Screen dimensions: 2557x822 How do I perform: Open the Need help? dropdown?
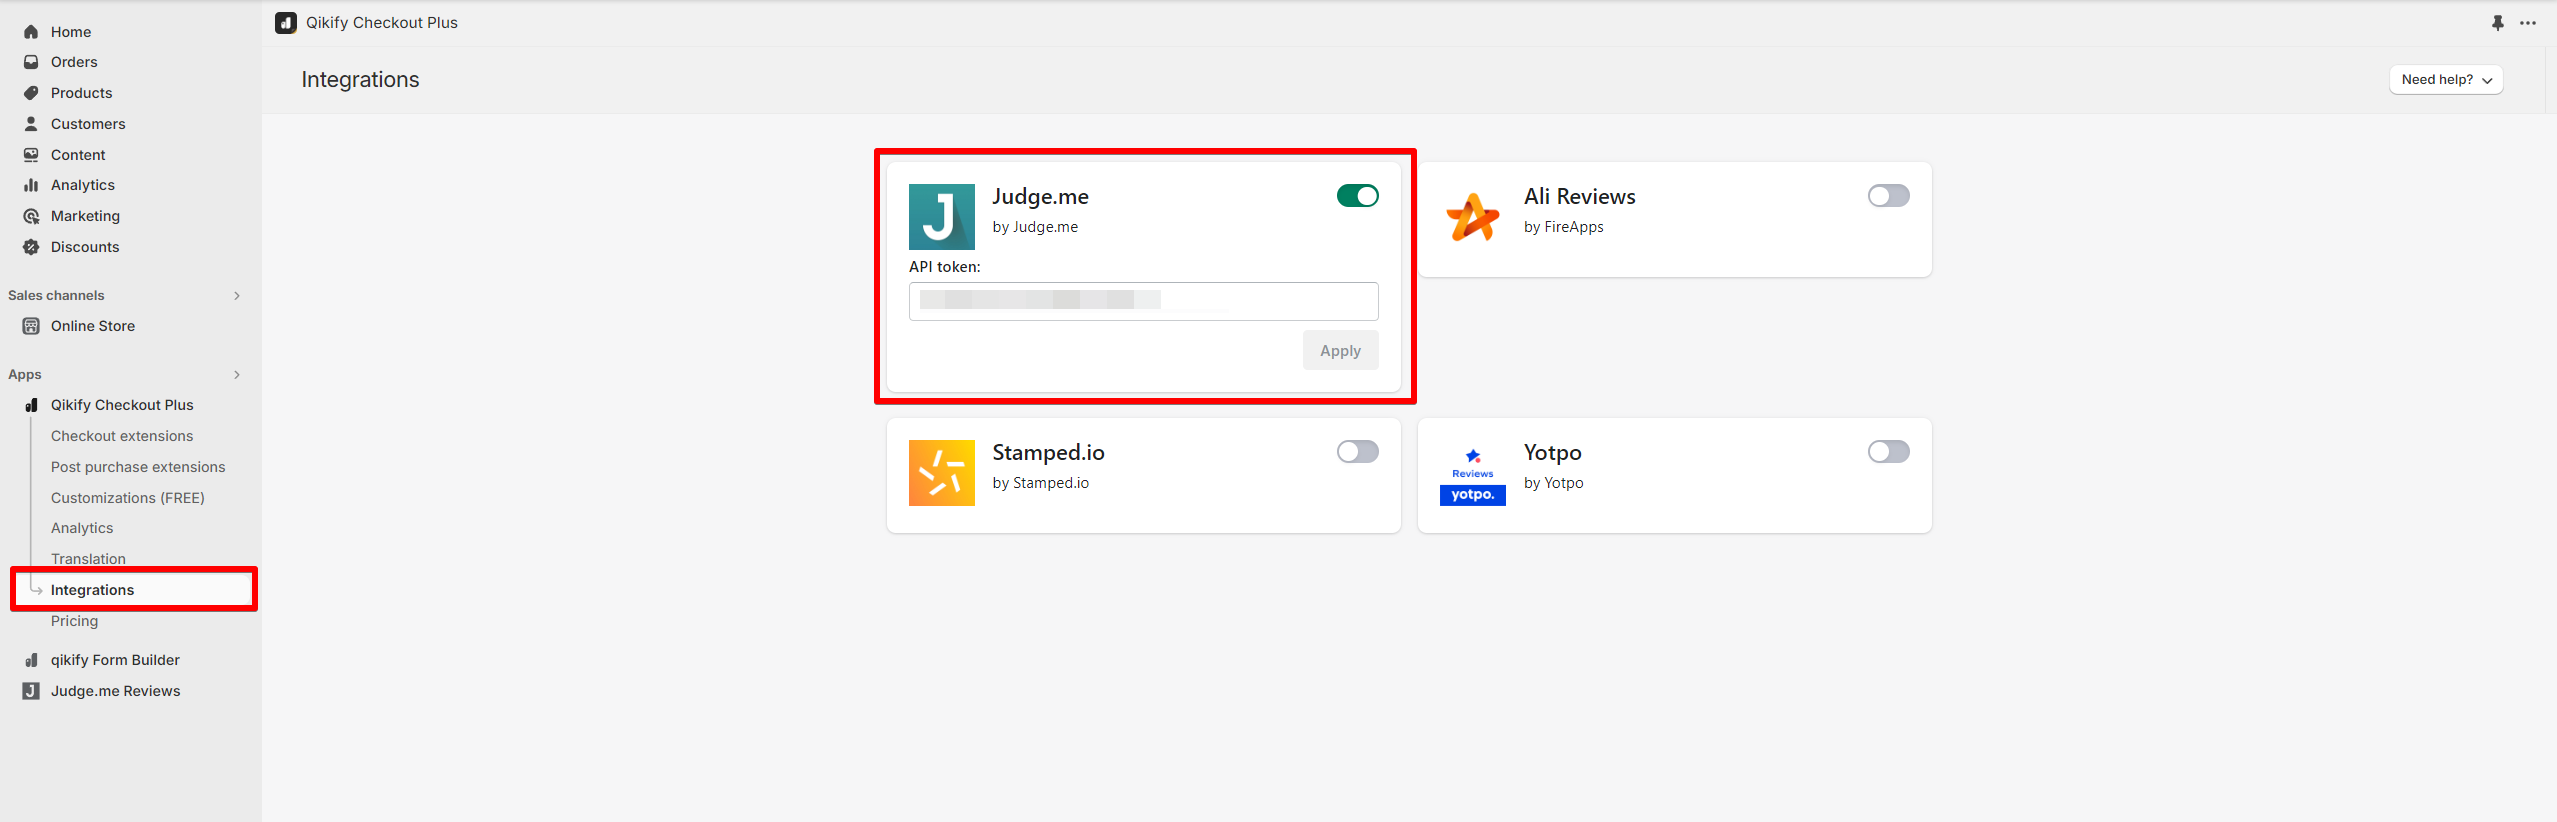(x=2446, y=80)
